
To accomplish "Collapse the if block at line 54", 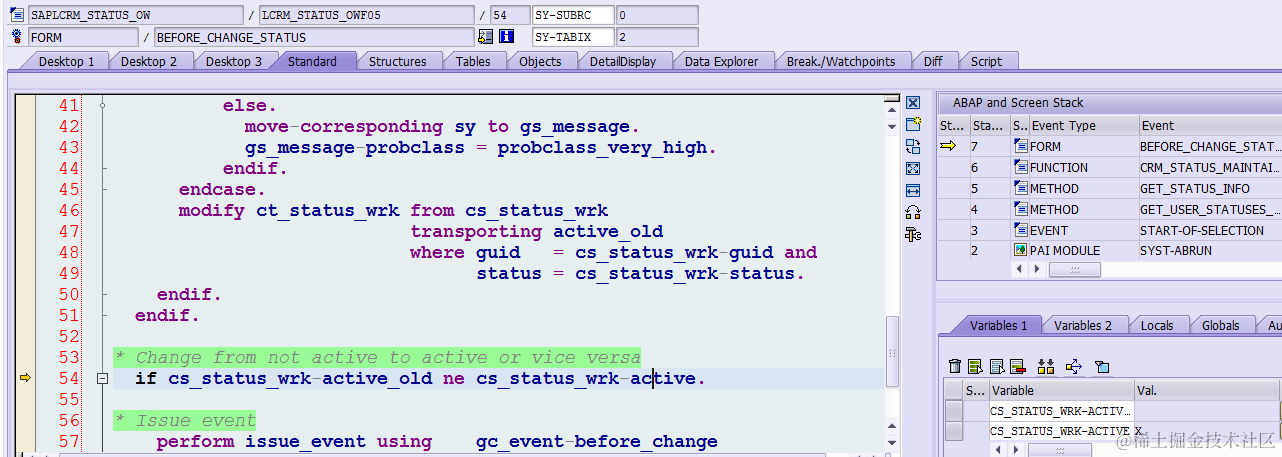I will point(102,379).
